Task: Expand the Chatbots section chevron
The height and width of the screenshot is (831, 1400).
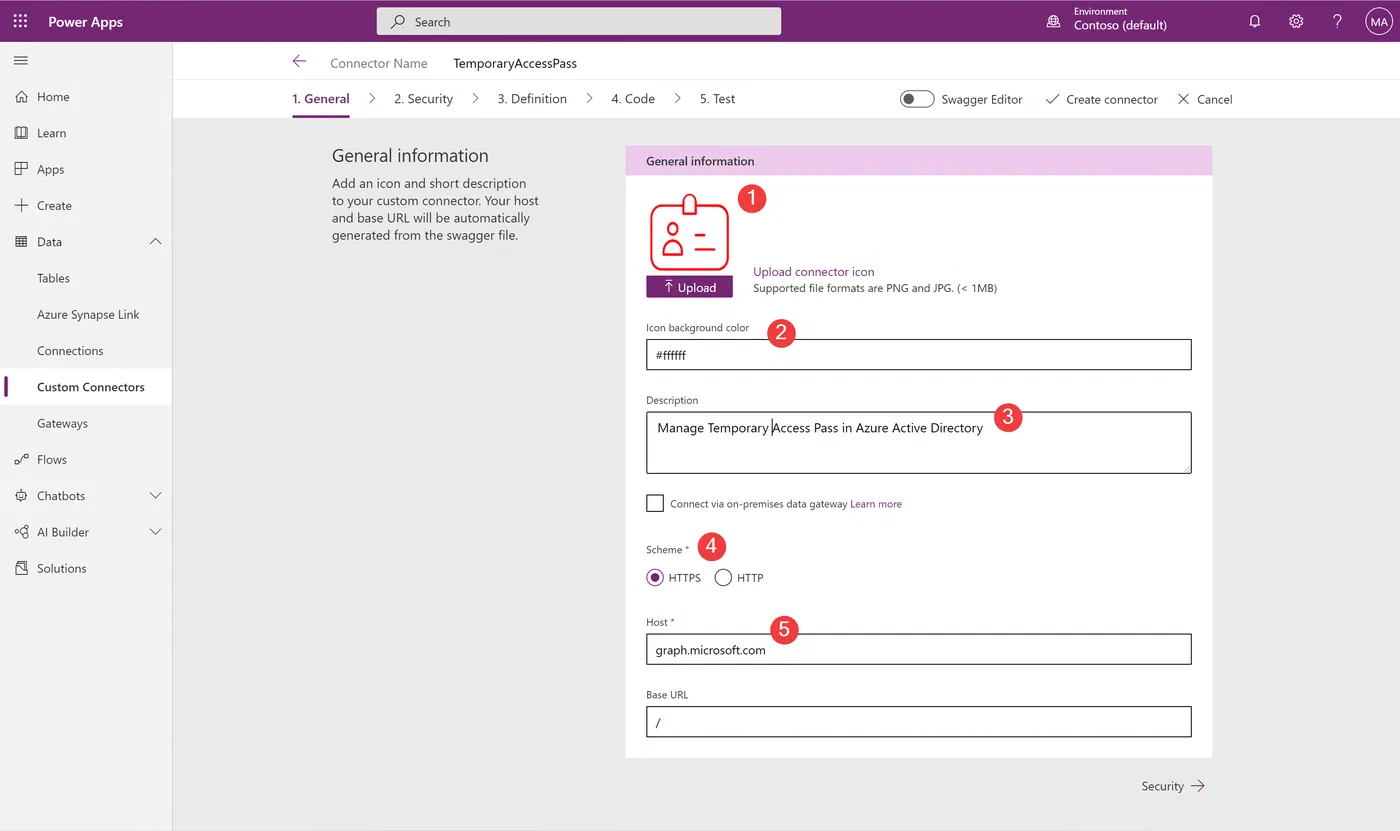Action: click(x=155, y=496)
